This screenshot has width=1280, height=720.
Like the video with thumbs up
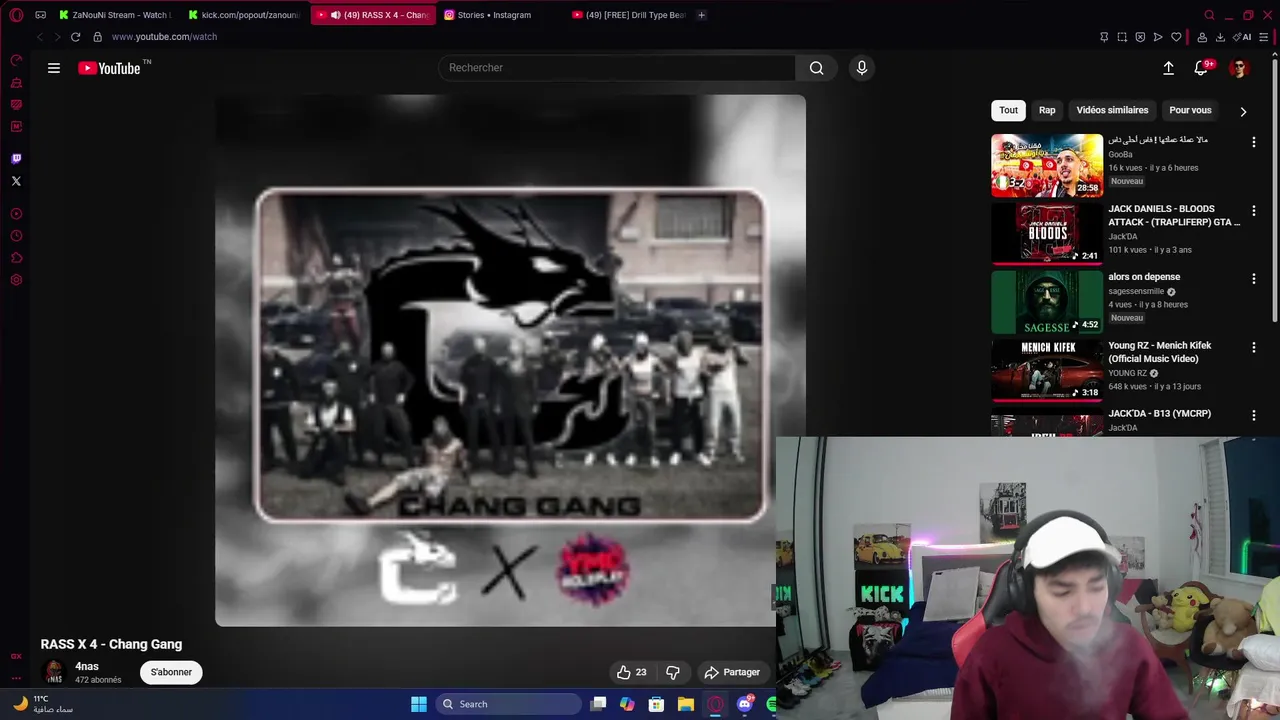coord(632,672)
